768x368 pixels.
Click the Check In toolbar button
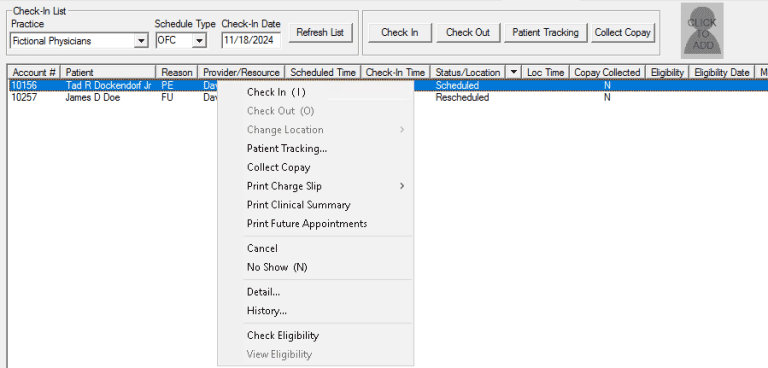tap(400, 33)
